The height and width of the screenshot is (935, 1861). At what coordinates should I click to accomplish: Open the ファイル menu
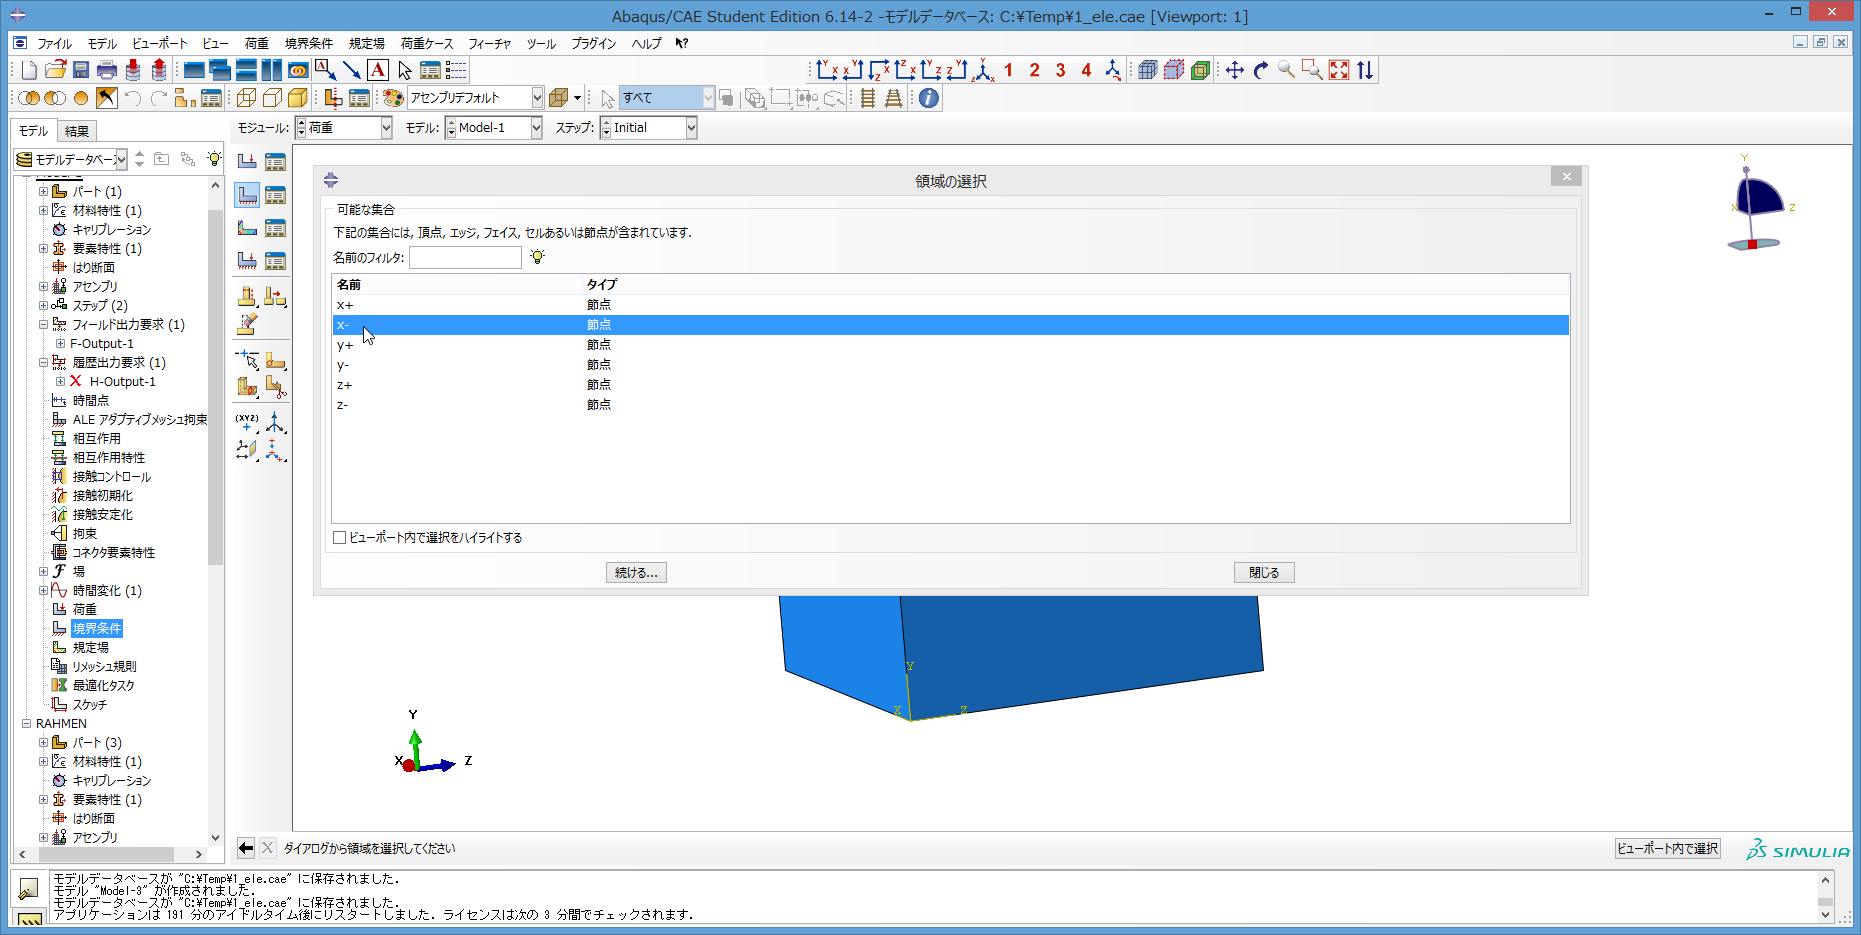pos(54,43)
